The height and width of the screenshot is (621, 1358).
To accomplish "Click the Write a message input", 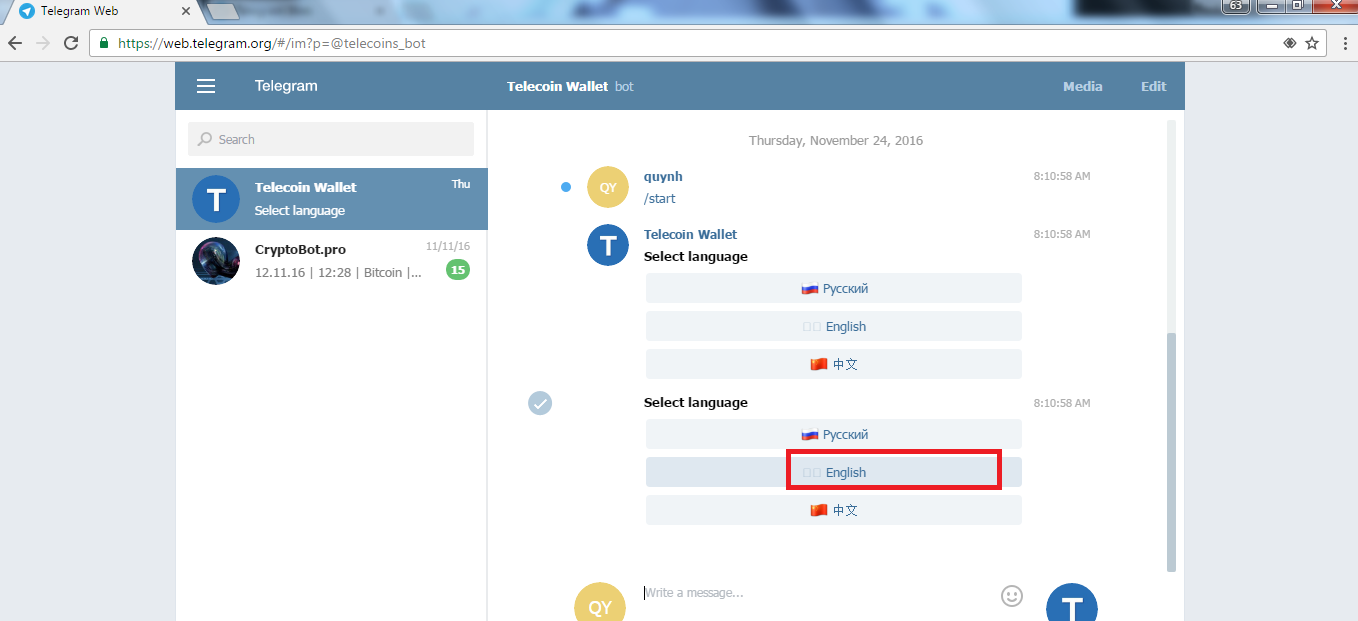I will pos(814,593).
